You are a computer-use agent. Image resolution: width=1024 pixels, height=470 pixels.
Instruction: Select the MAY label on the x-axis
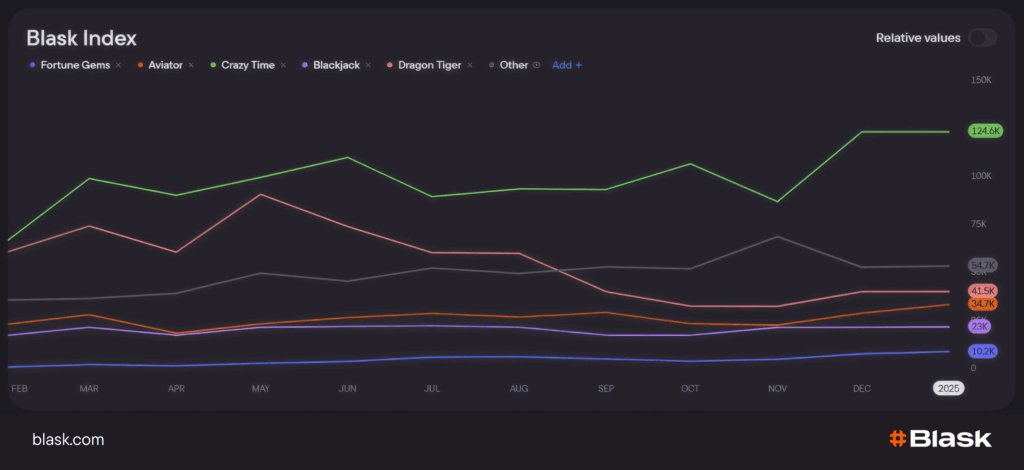[x=261, y=388]
